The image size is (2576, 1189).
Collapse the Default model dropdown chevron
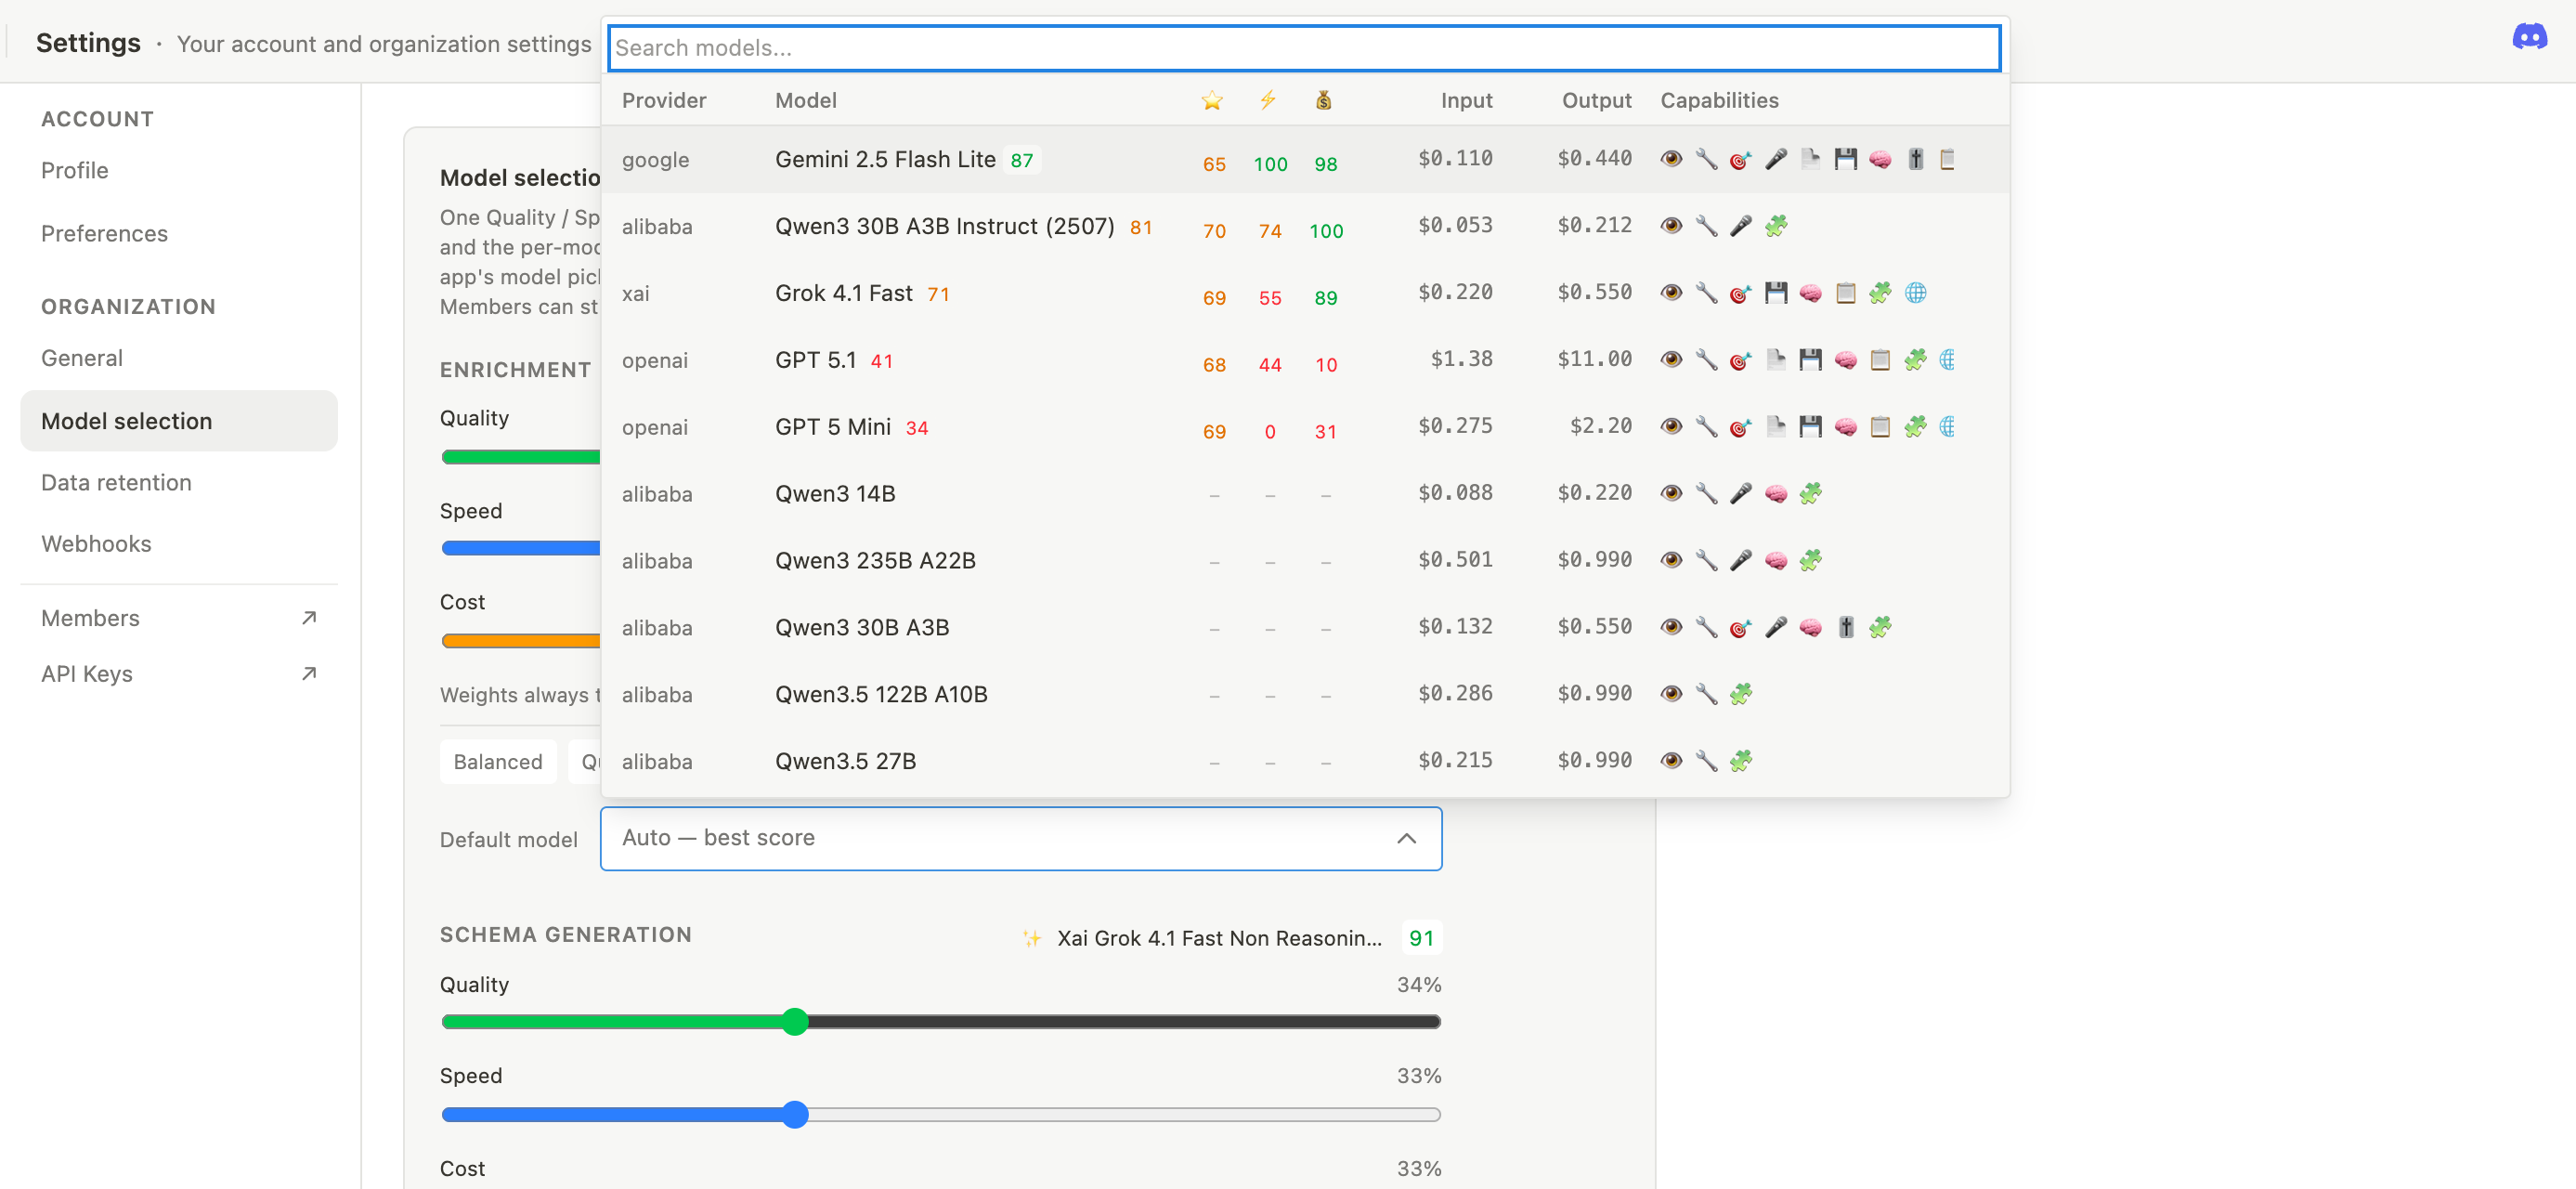coord(1406,838)
